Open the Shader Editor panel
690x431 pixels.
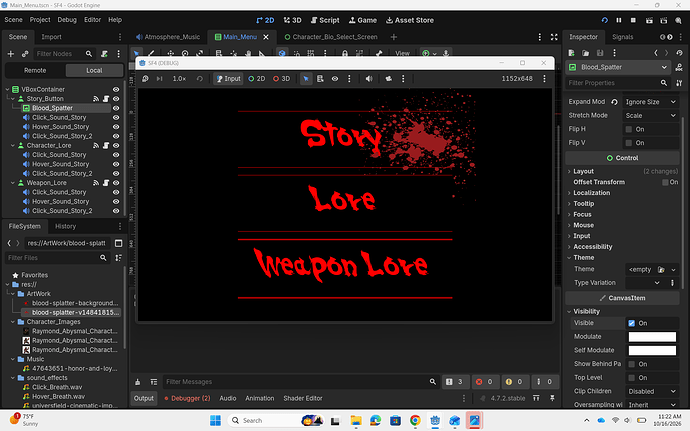tap(303, 398)
